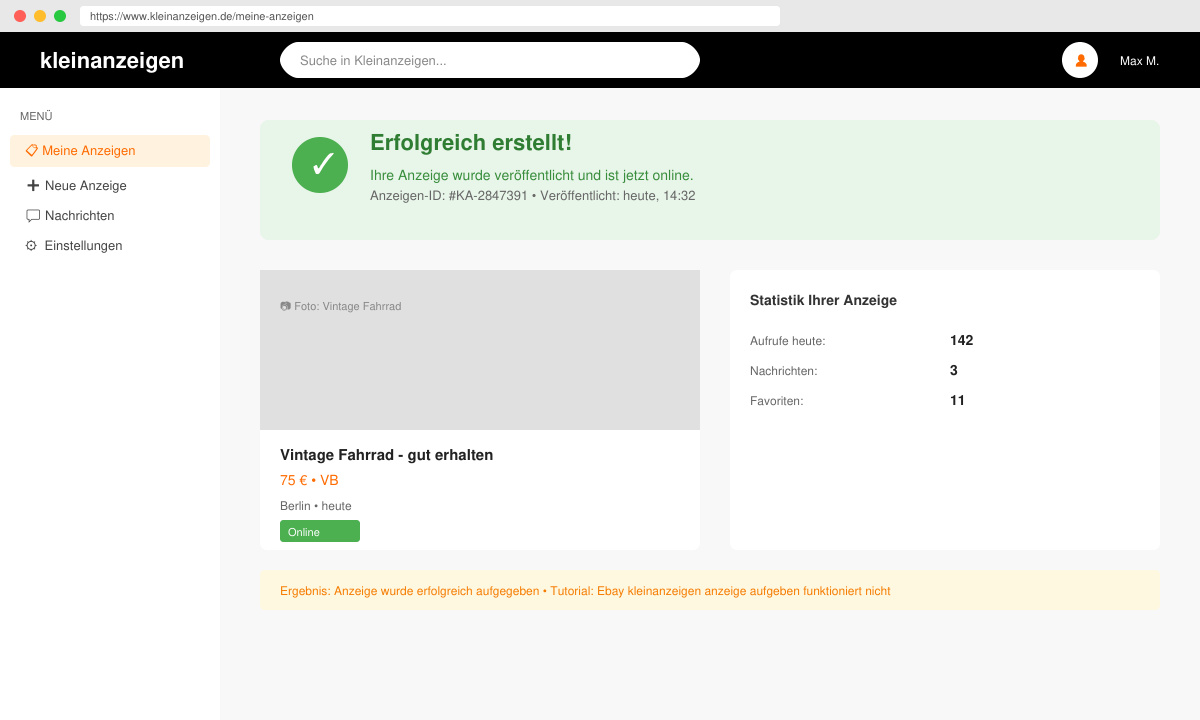Open the Vintage Fahrrad photo thumbnail
This screenshot has width=1200, height=720.
coord(480,350)
